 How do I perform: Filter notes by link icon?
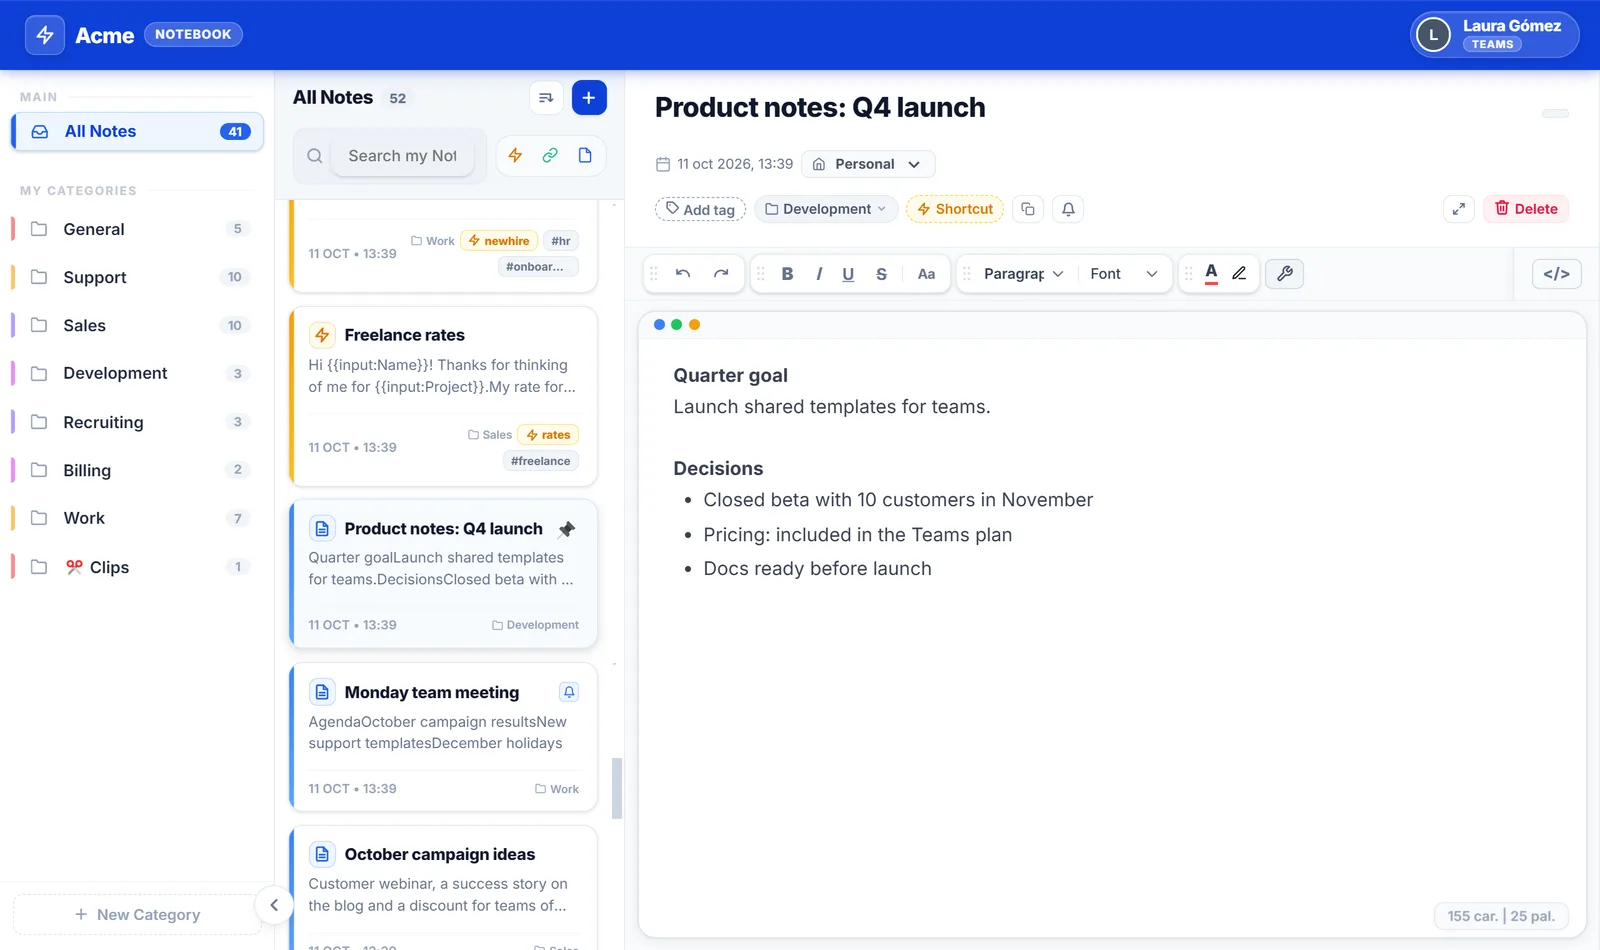[x=550, y=155]
